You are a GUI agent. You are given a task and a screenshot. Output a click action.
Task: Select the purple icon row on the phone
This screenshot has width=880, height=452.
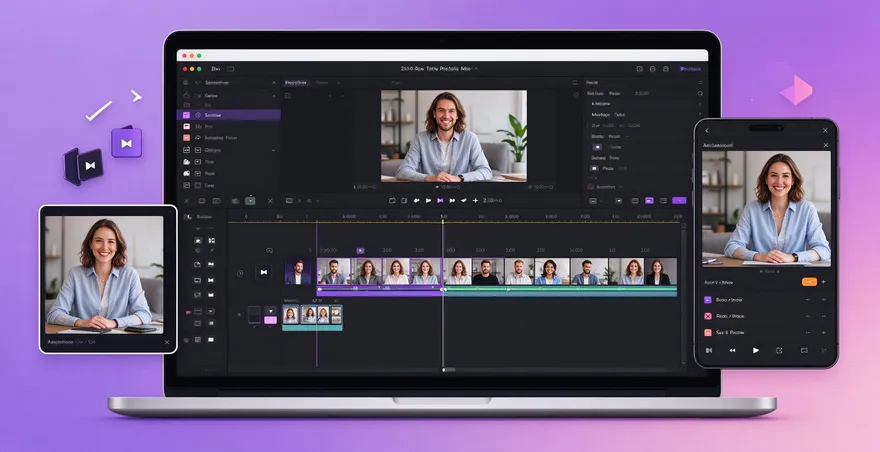click(x=766, y=300)
